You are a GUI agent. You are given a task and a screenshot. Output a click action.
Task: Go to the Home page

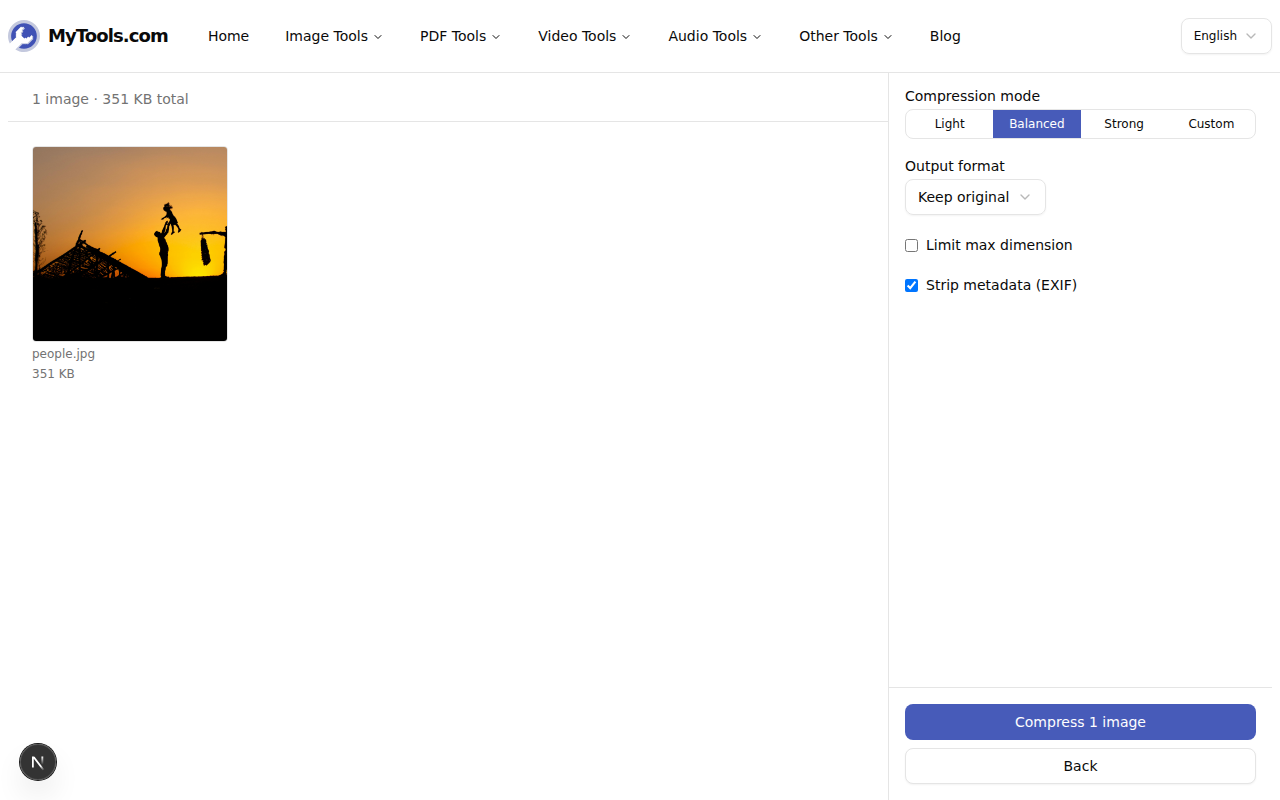click(x=228, y=36)
